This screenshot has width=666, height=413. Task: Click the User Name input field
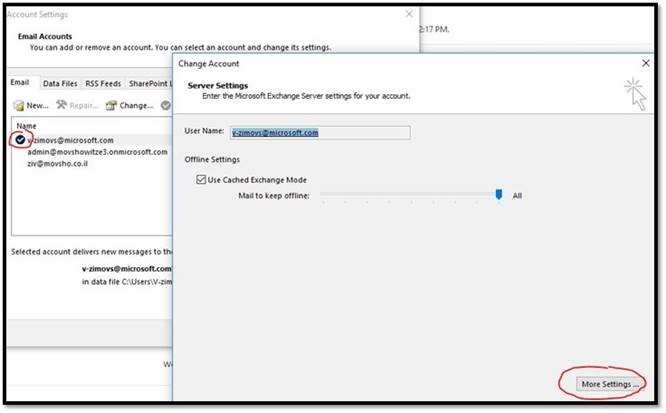319,132
